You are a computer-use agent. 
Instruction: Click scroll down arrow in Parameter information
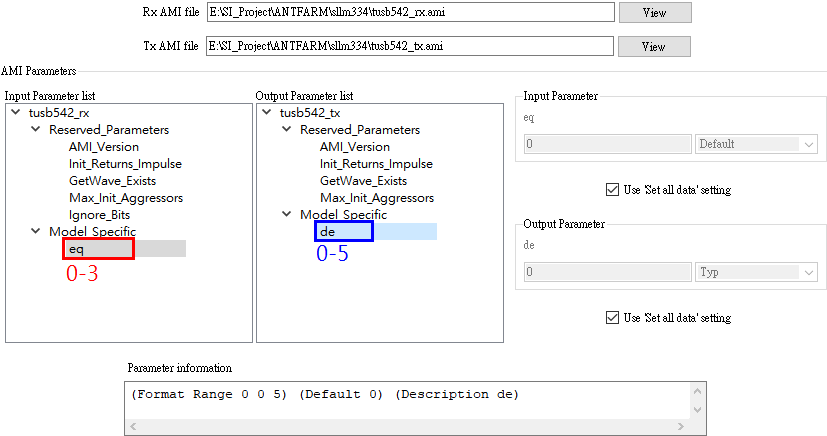(x=698, y=410)
